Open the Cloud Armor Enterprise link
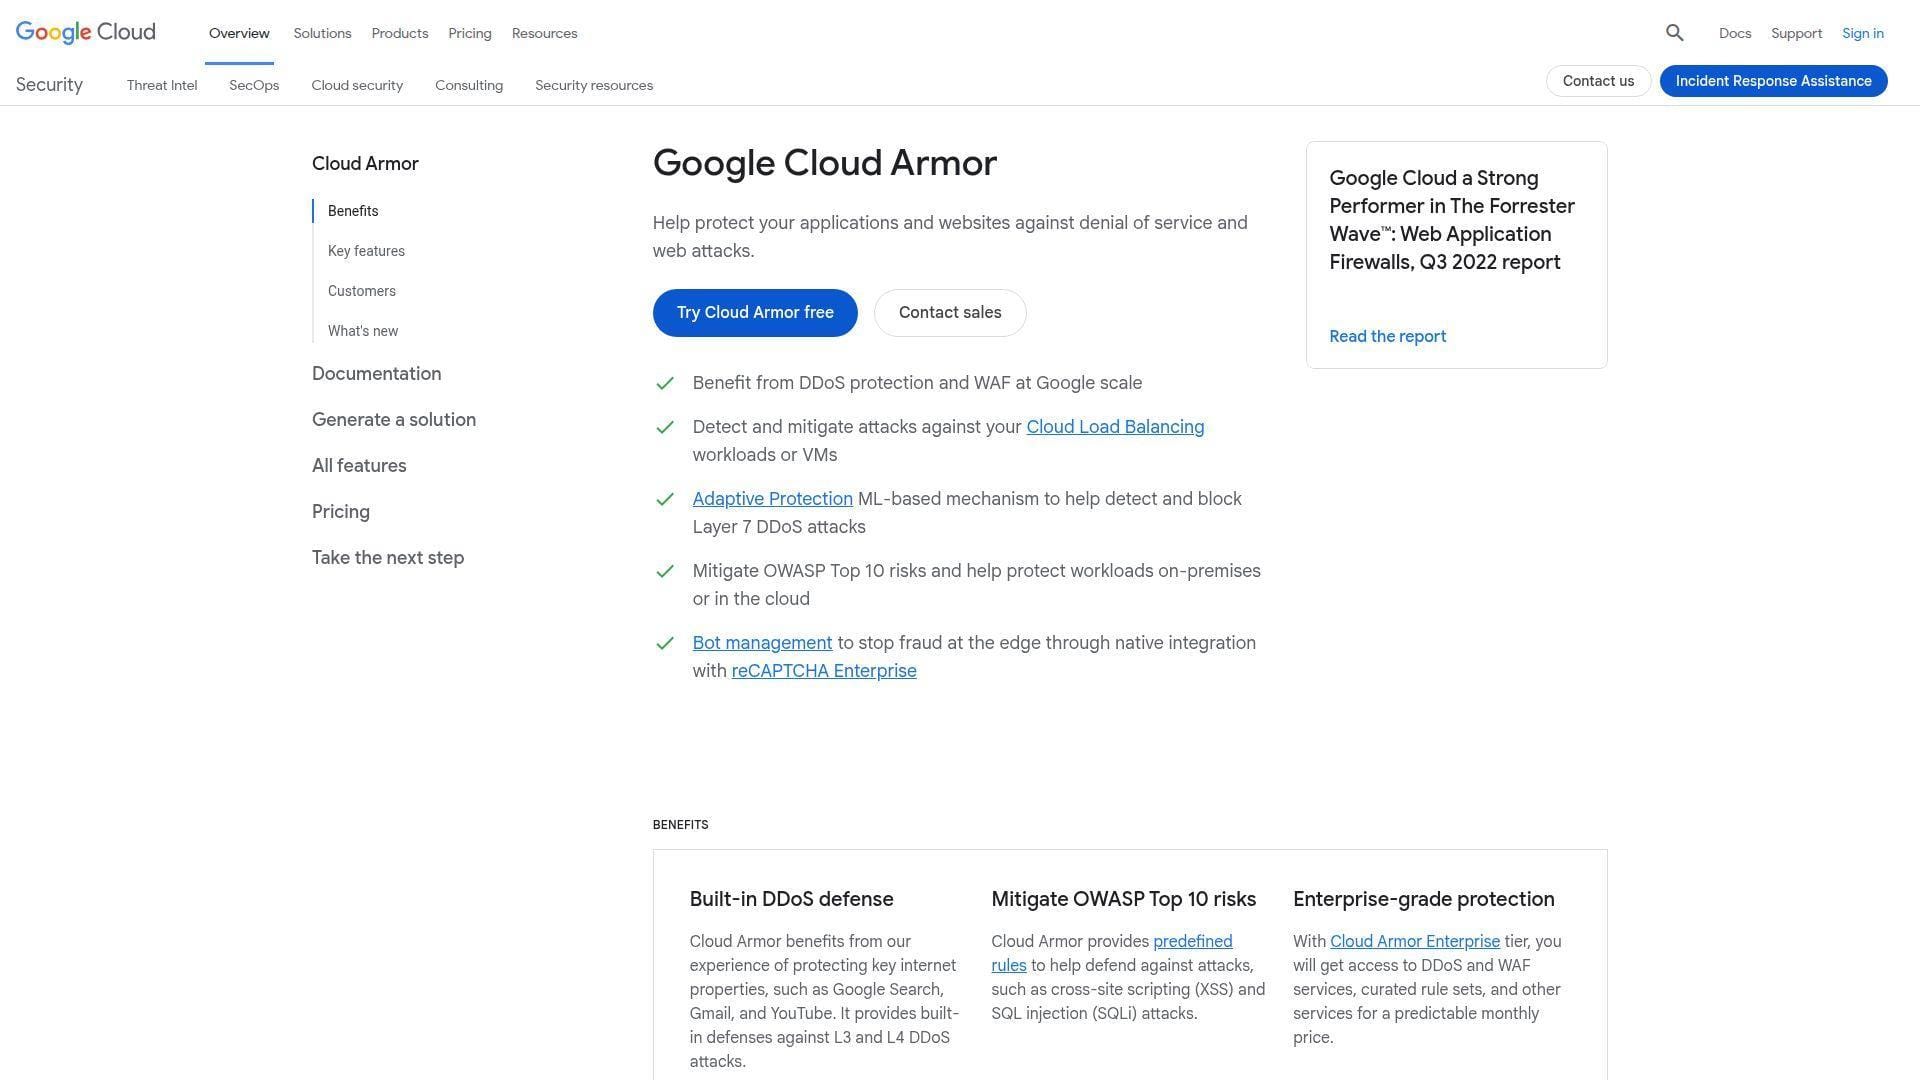The image size is (1920, 1080). [1414, 941]
